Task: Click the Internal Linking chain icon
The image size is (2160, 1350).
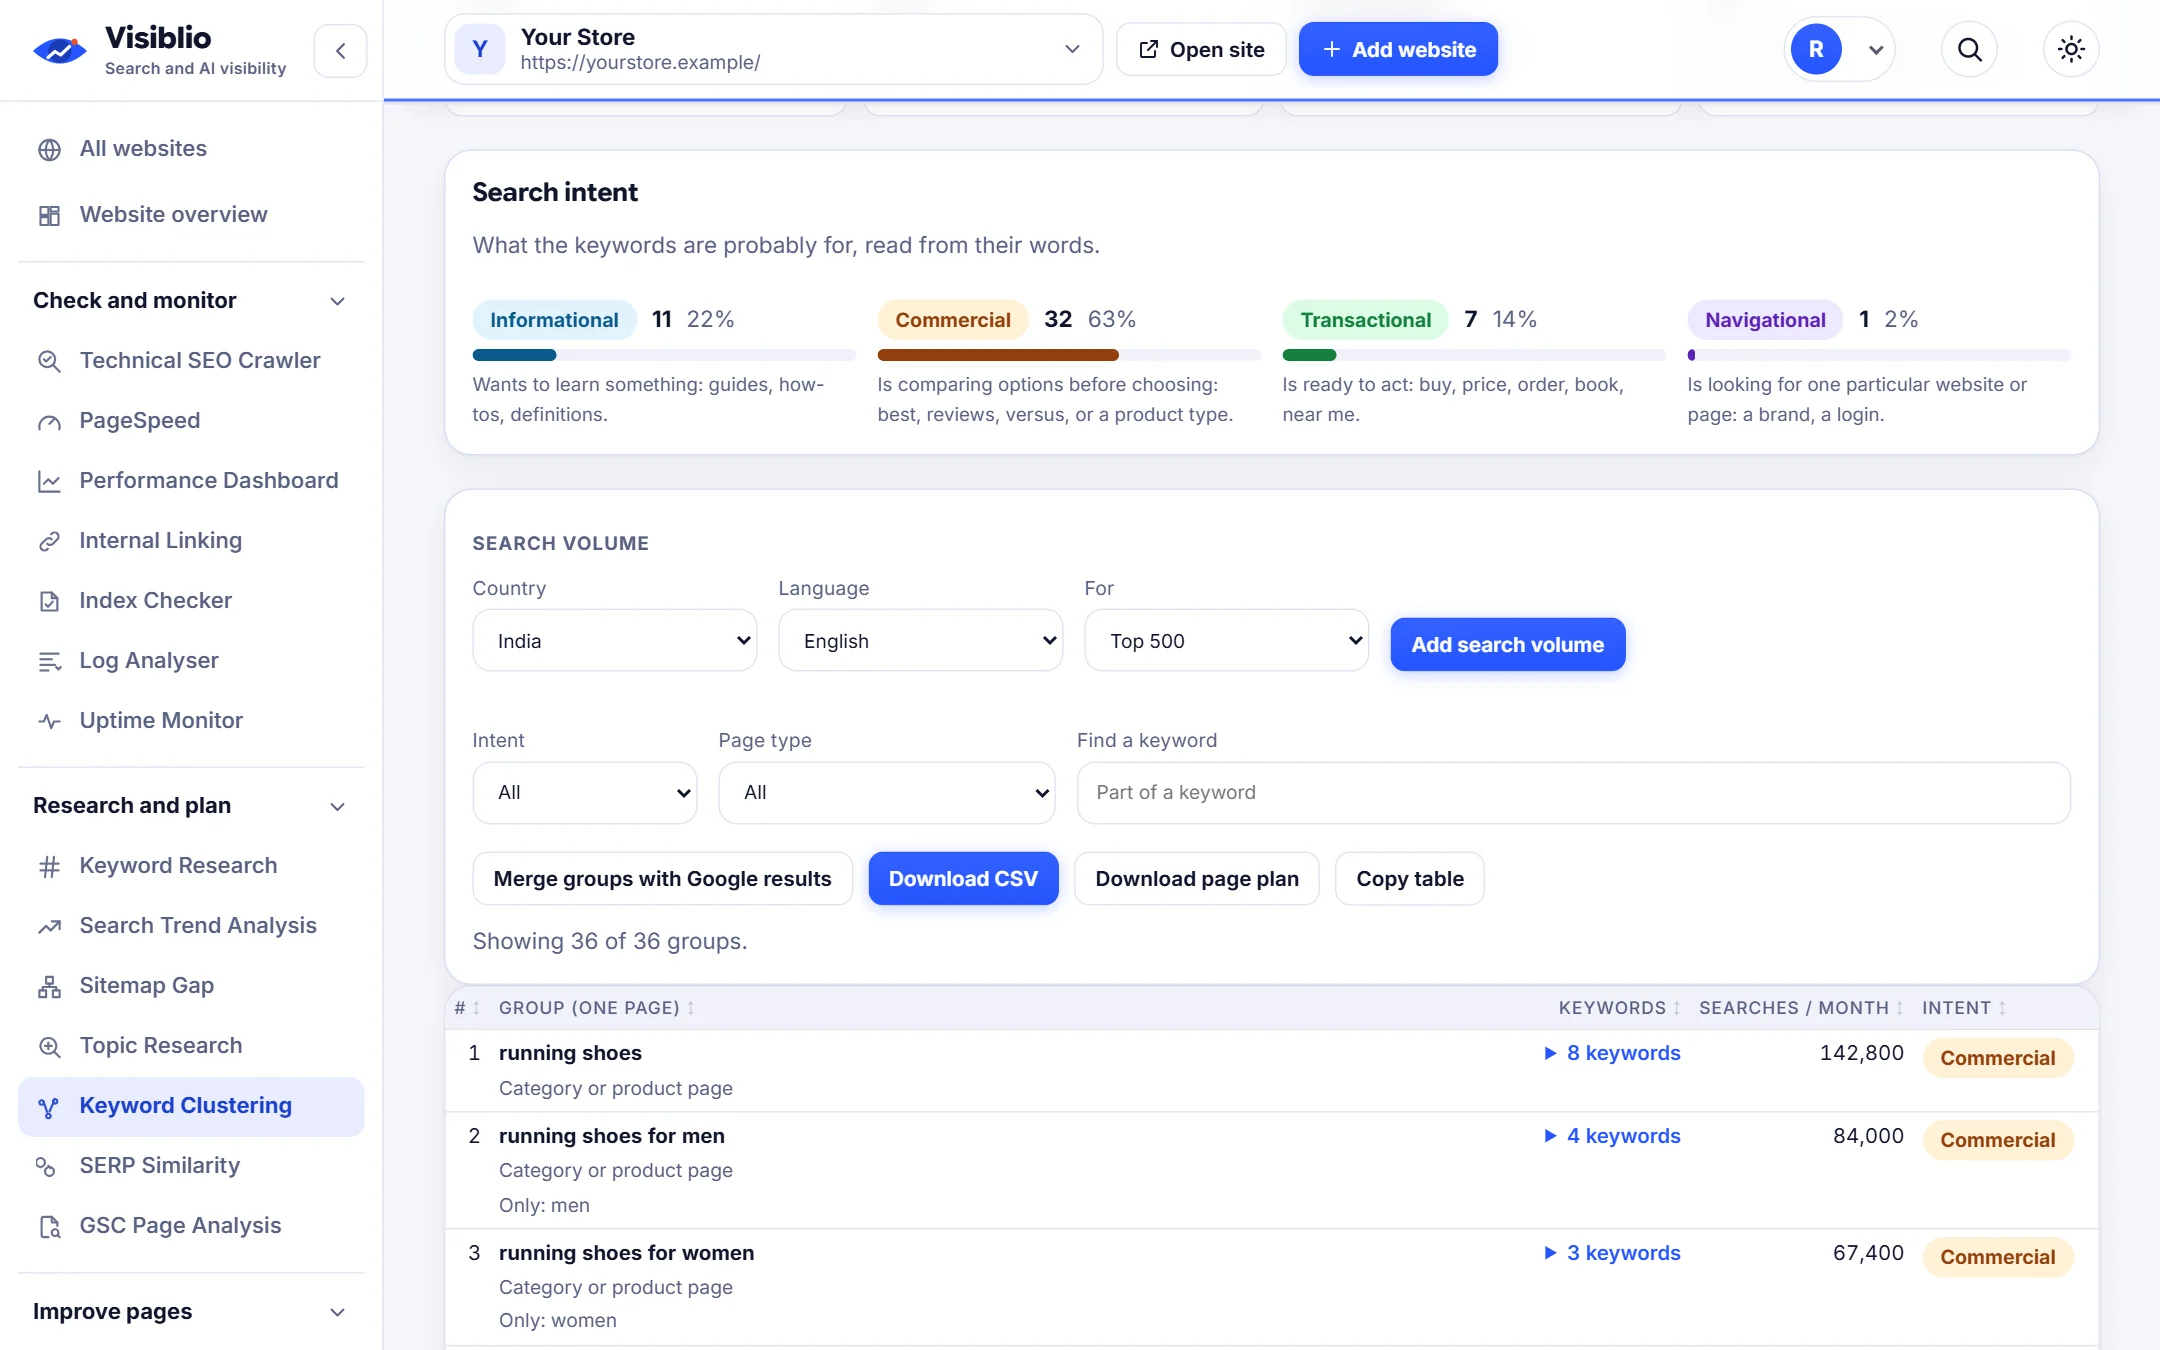Action: (49, 541)
